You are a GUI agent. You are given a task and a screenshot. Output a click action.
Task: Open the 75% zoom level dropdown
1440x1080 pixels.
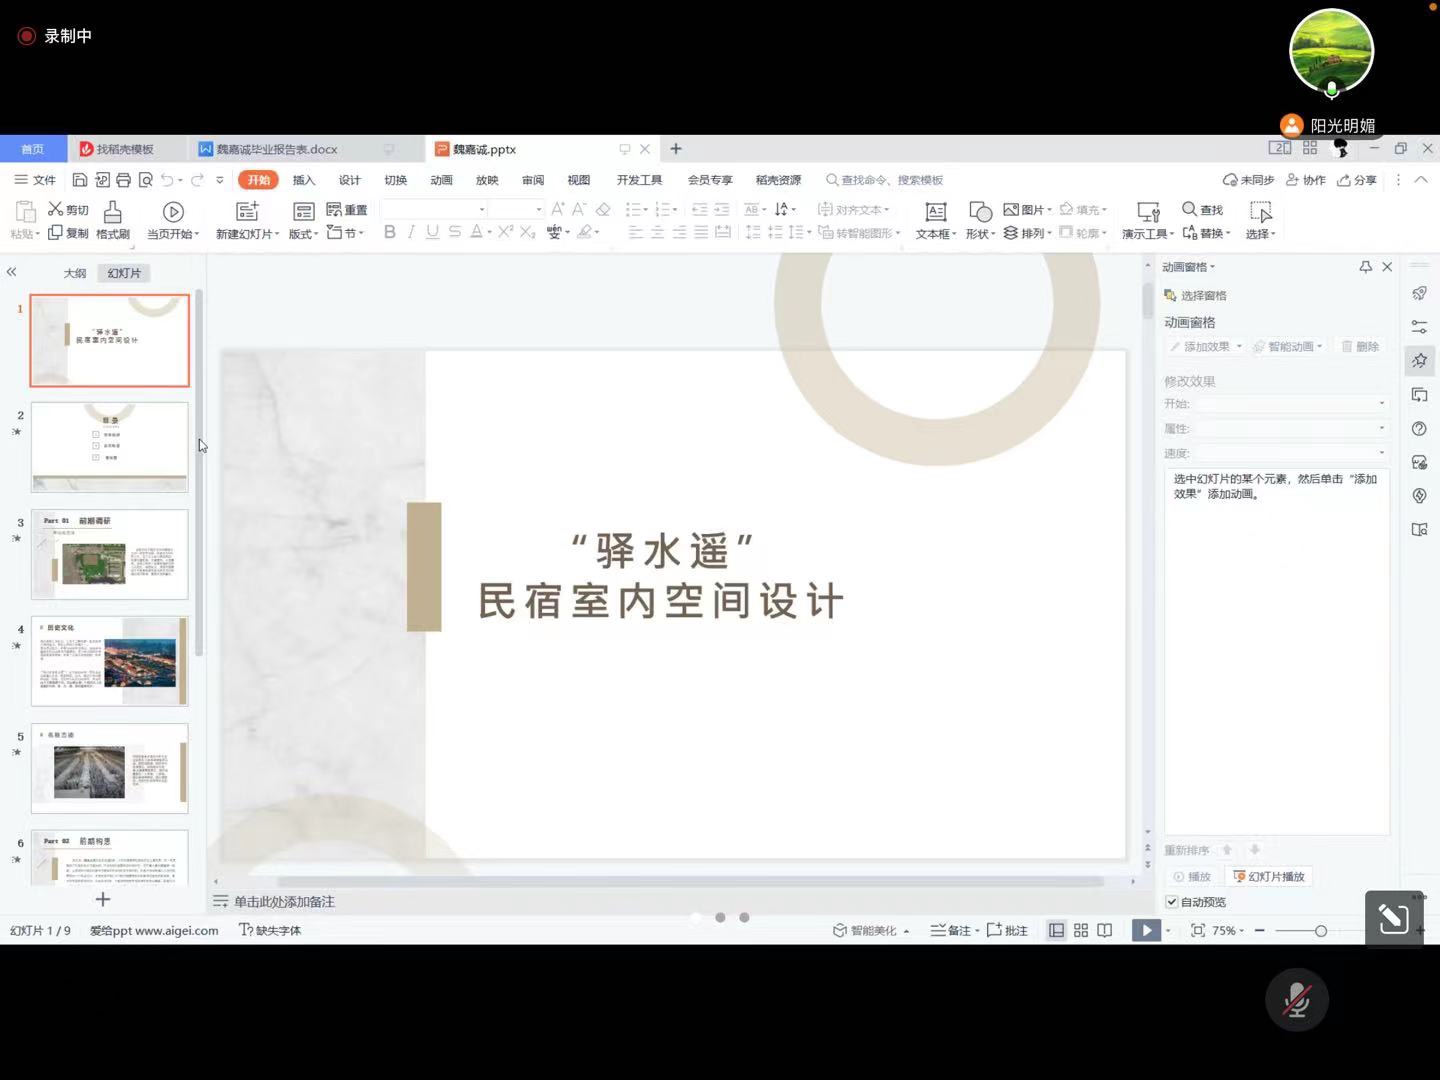pos(1228,930)
